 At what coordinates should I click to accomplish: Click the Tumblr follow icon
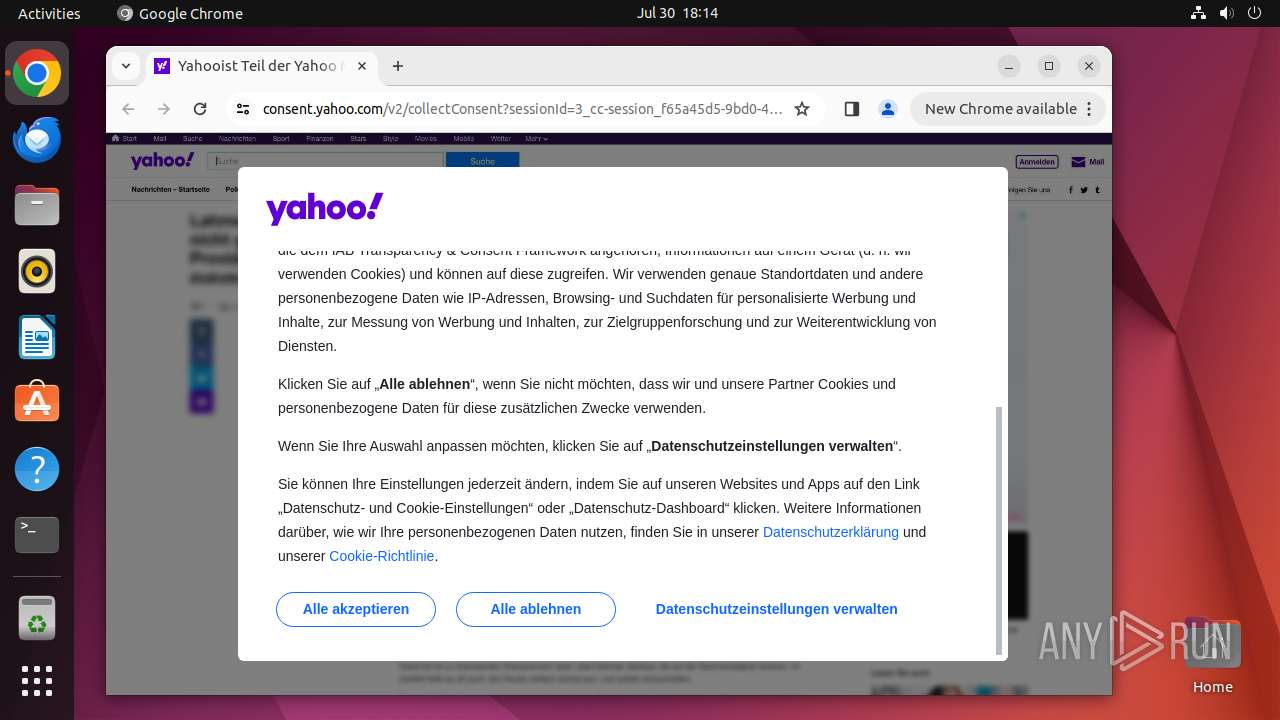tap(1097, 189)
